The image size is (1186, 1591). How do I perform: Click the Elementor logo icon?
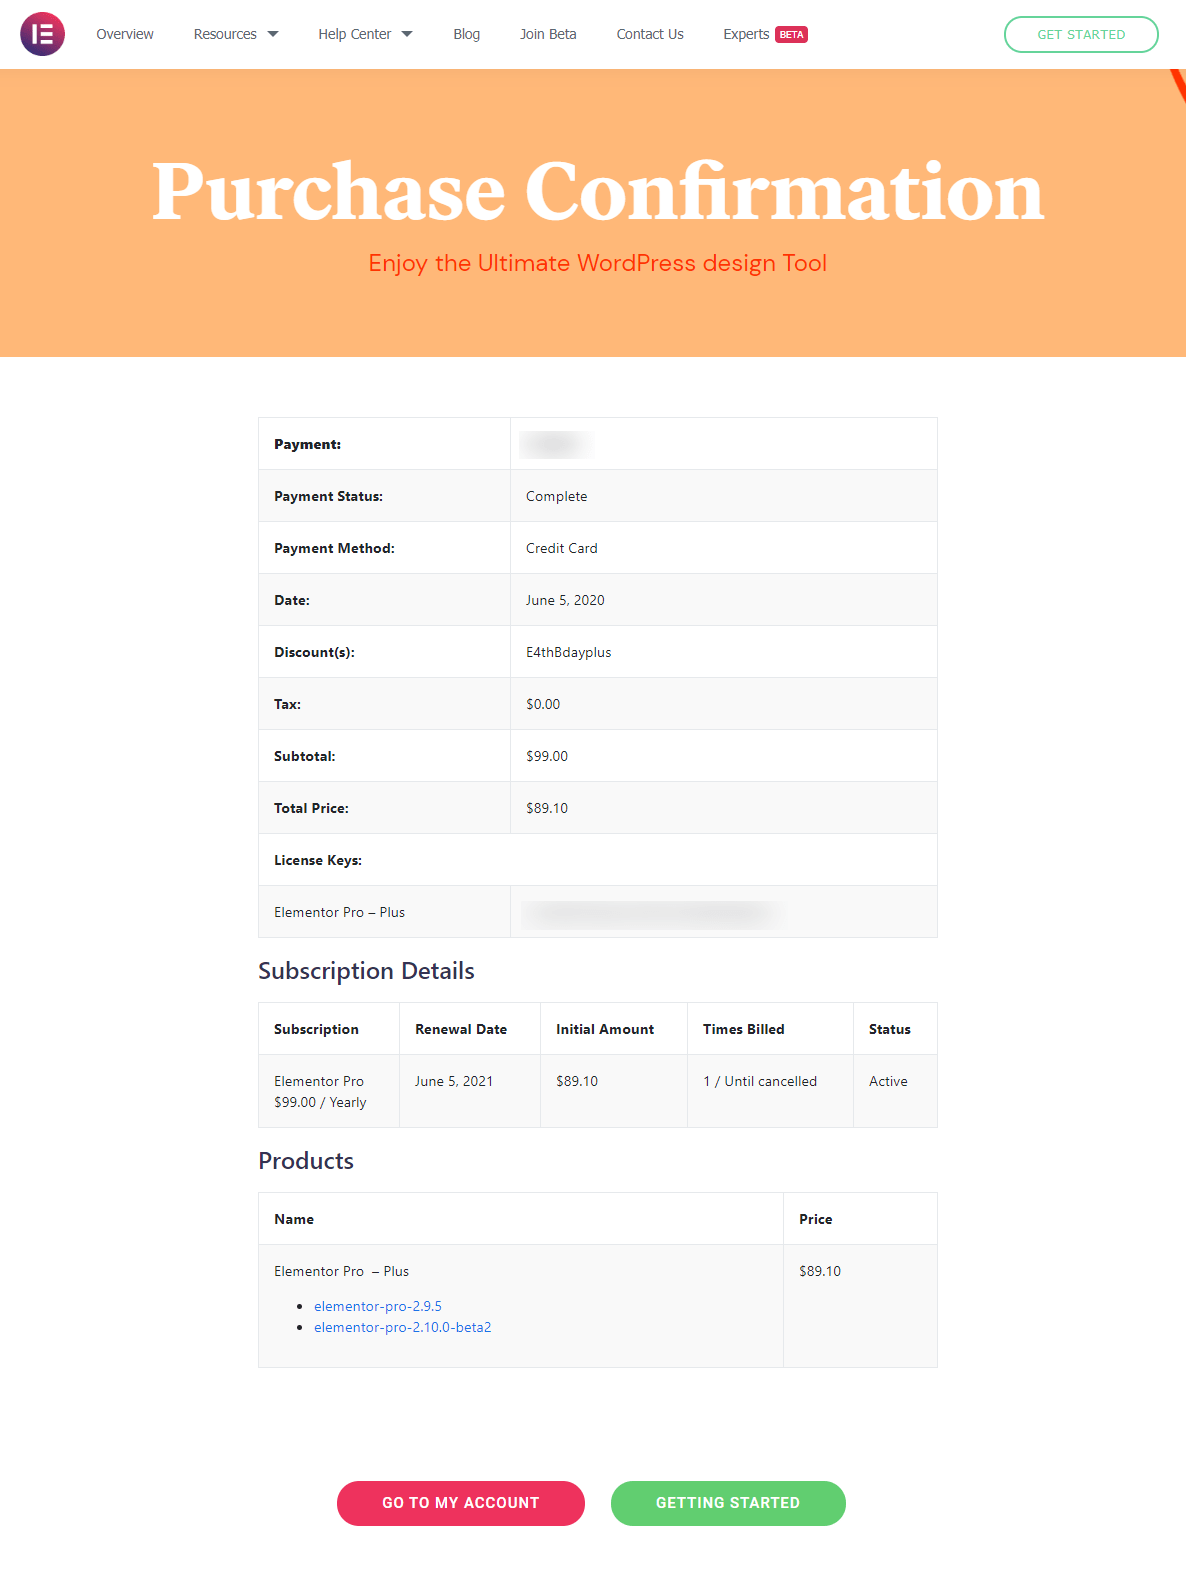[x=42, y=34]
